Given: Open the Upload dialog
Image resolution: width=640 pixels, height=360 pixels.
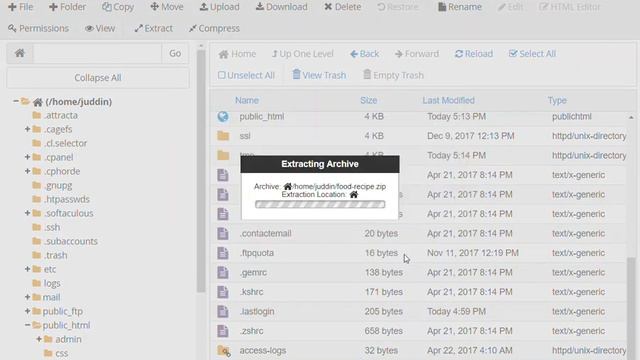Looking at the screenshot, I should [219, 7].
